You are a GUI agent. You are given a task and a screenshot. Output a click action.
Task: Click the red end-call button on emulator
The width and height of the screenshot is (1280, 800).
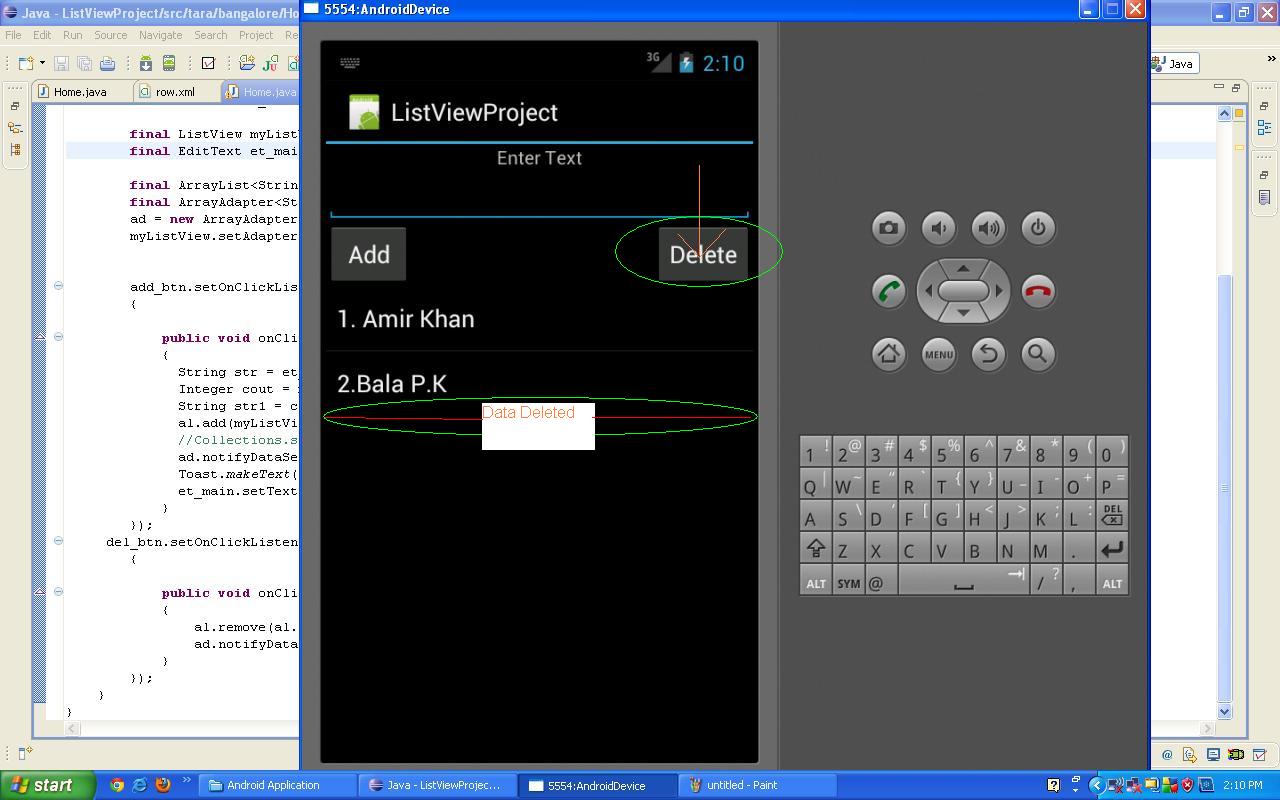1038,291
